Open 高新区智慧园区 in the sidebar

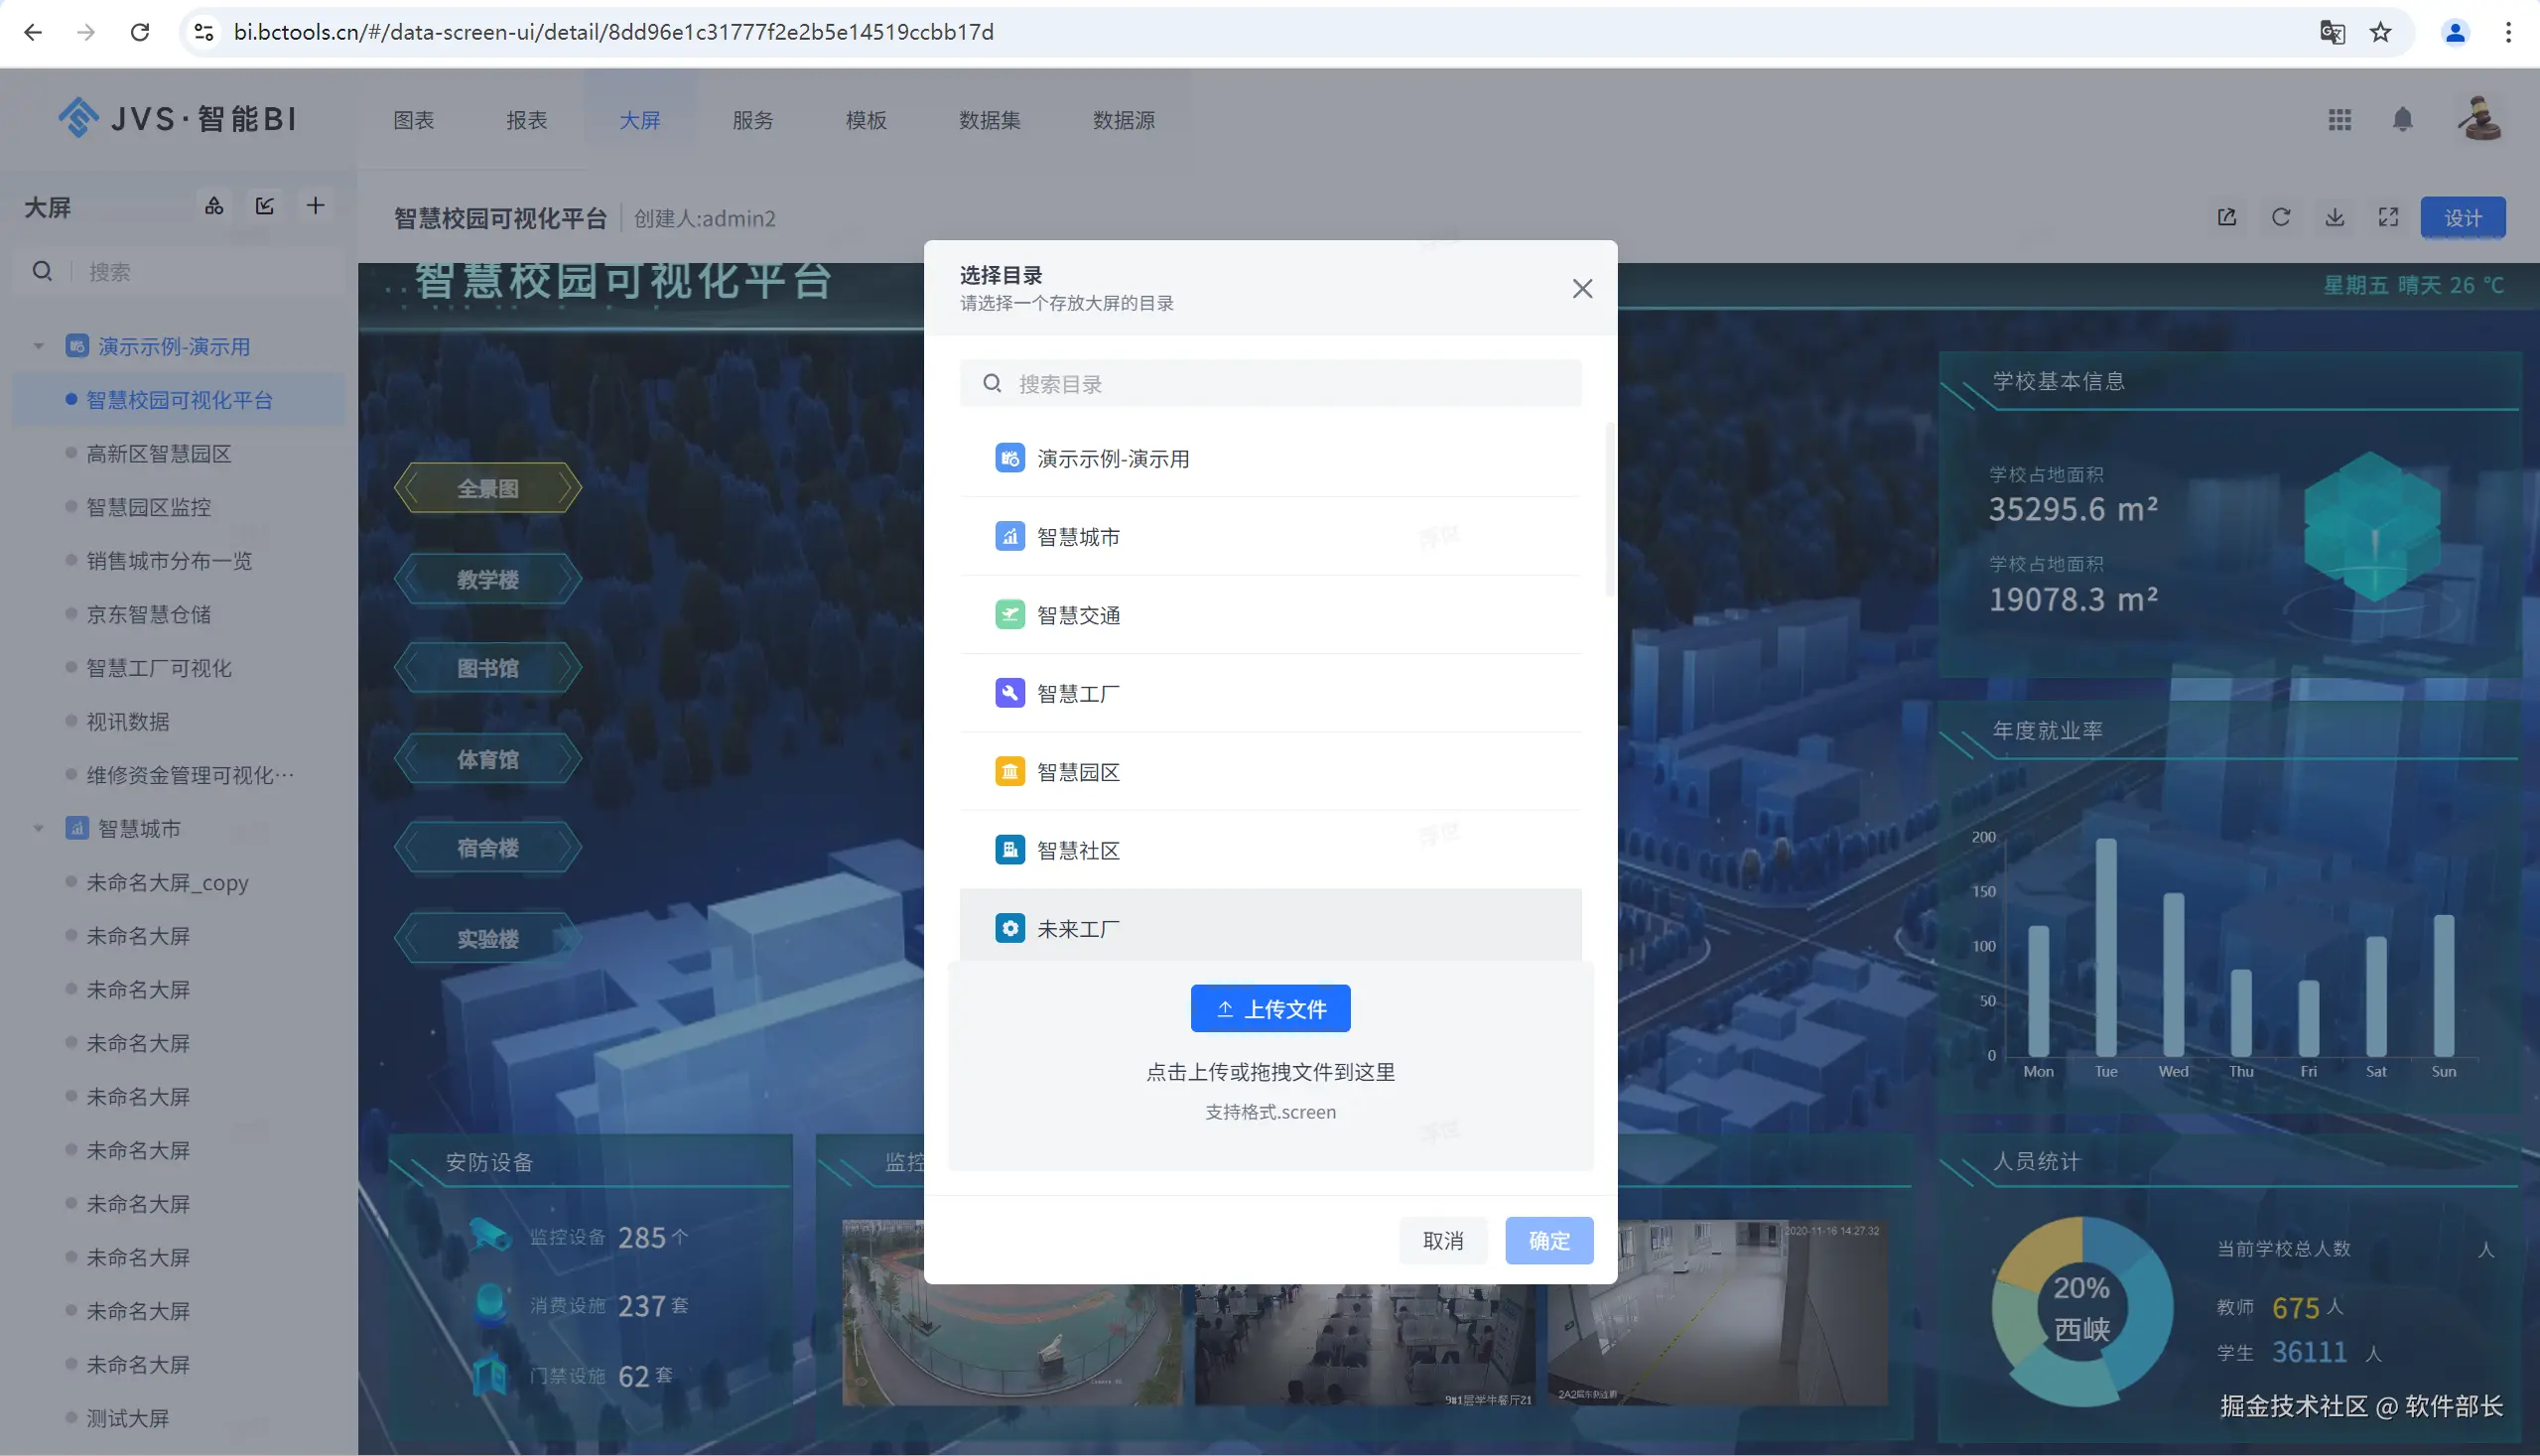pos(158,454)
